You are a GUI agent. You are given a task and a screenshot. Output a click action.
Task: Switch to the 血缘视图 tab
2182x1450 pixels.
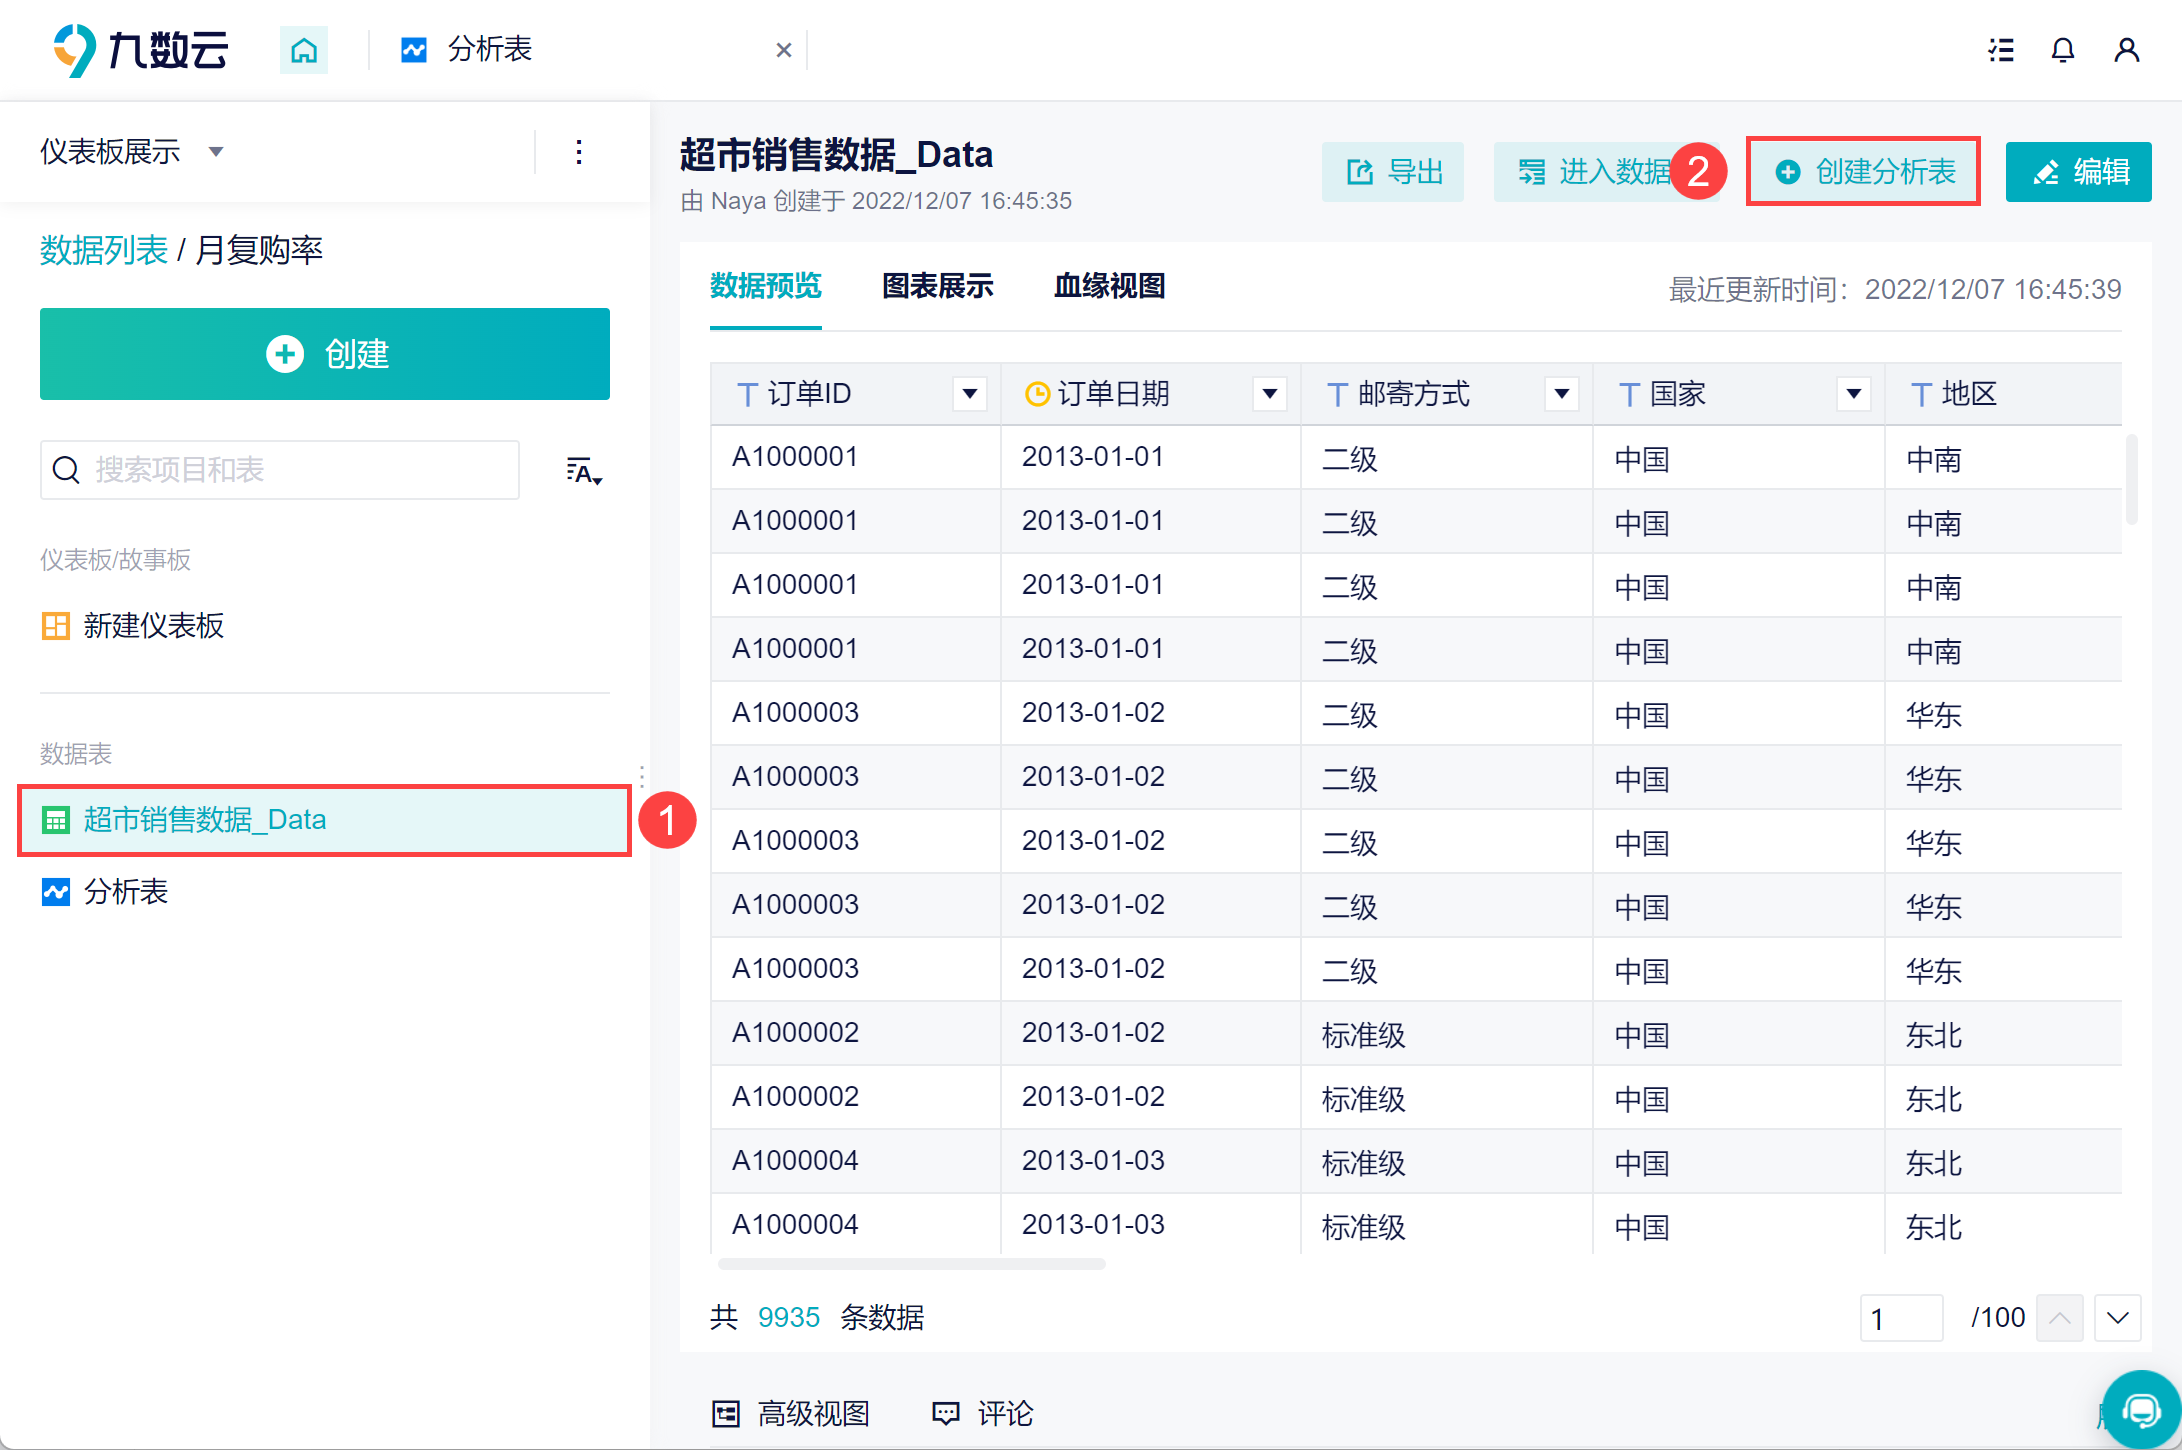pos(1110,286)
